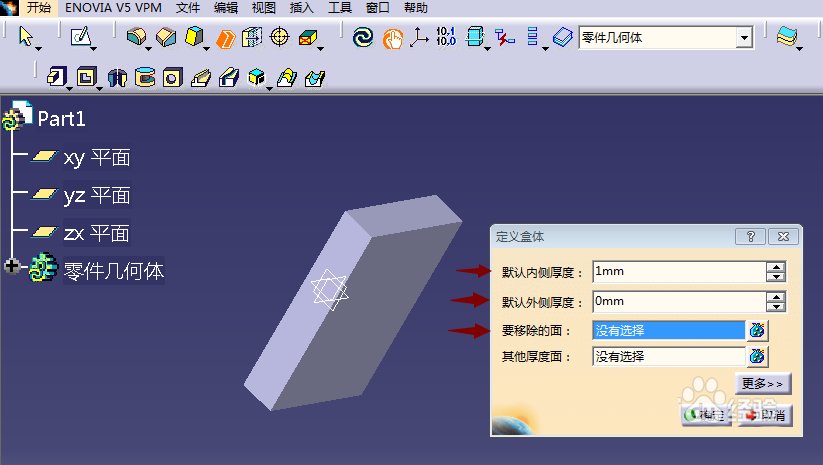Click the 其他厚度面 selection icon button
The image size is (823, 465).
[757, 356]
